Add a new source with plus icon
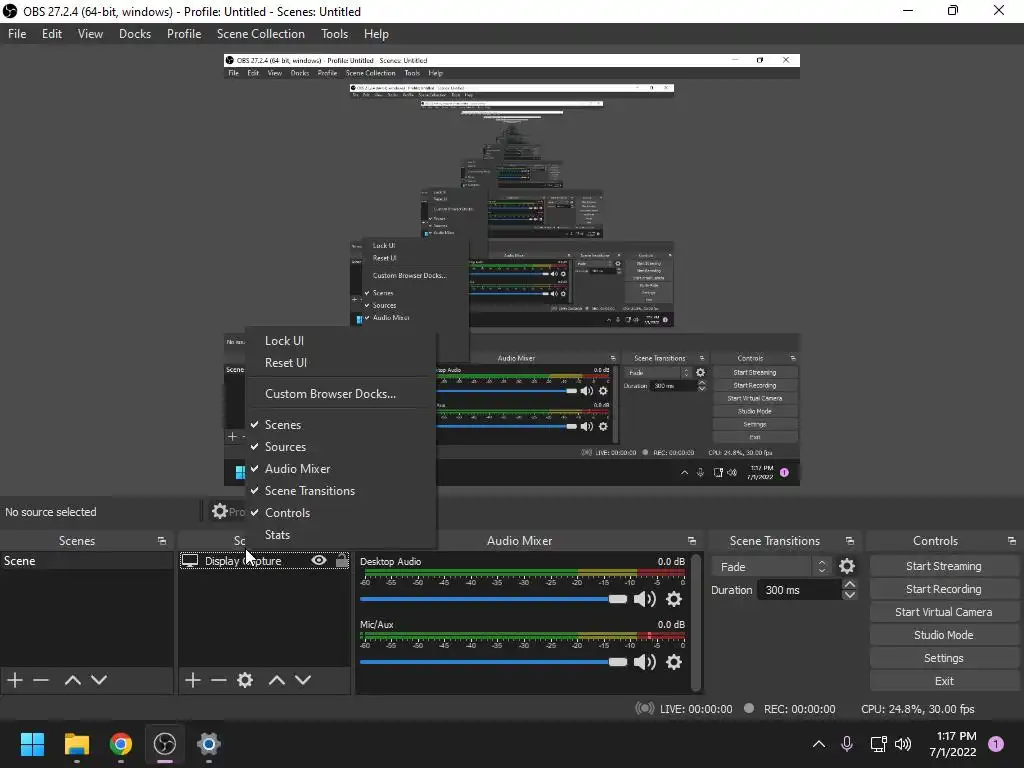Viewport: 1024px width, 768px height. pyautogui.click(x=193, y=680)
